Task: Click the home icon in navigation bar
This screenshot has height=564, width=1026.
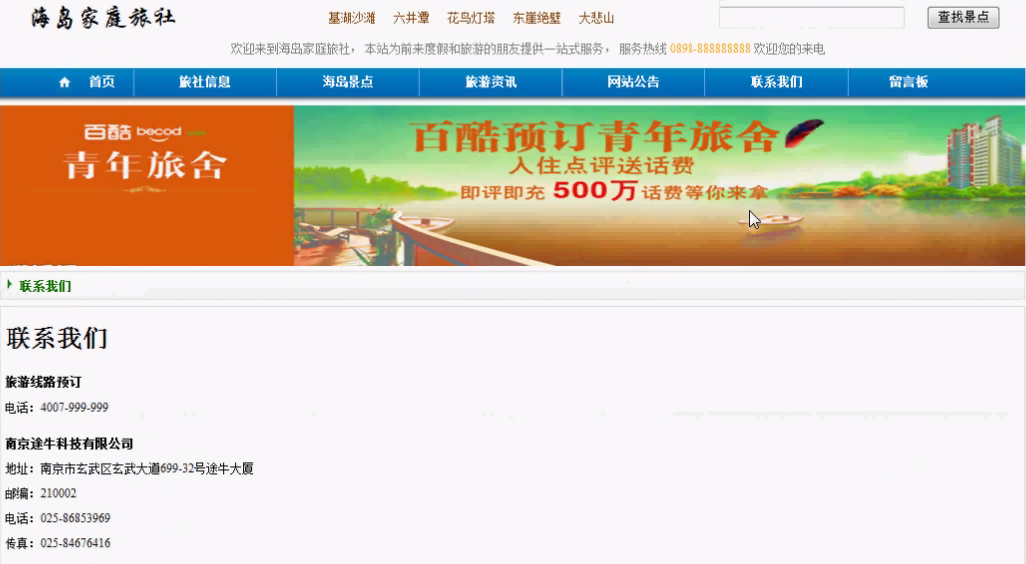Action: pyautogui.click(x=64, y=82)
